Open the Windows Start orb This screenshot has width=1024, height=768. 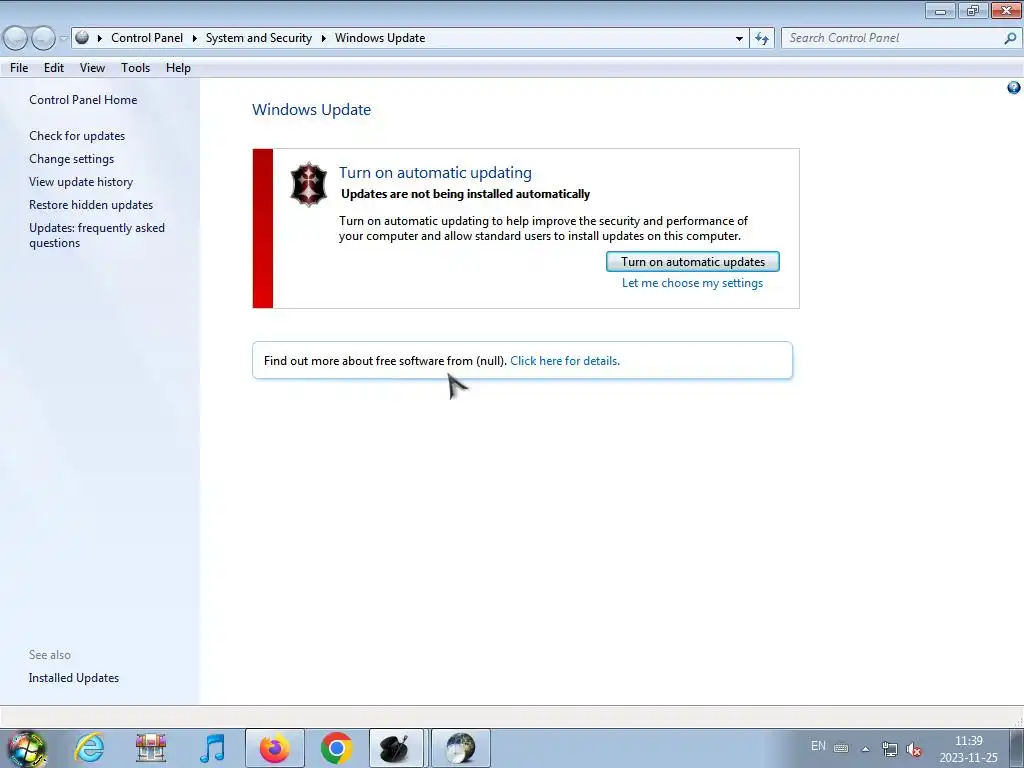pos(26,748)
